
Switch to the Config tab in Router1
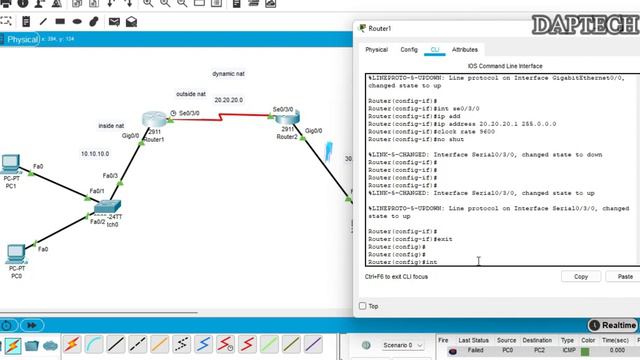click(409, 49)
